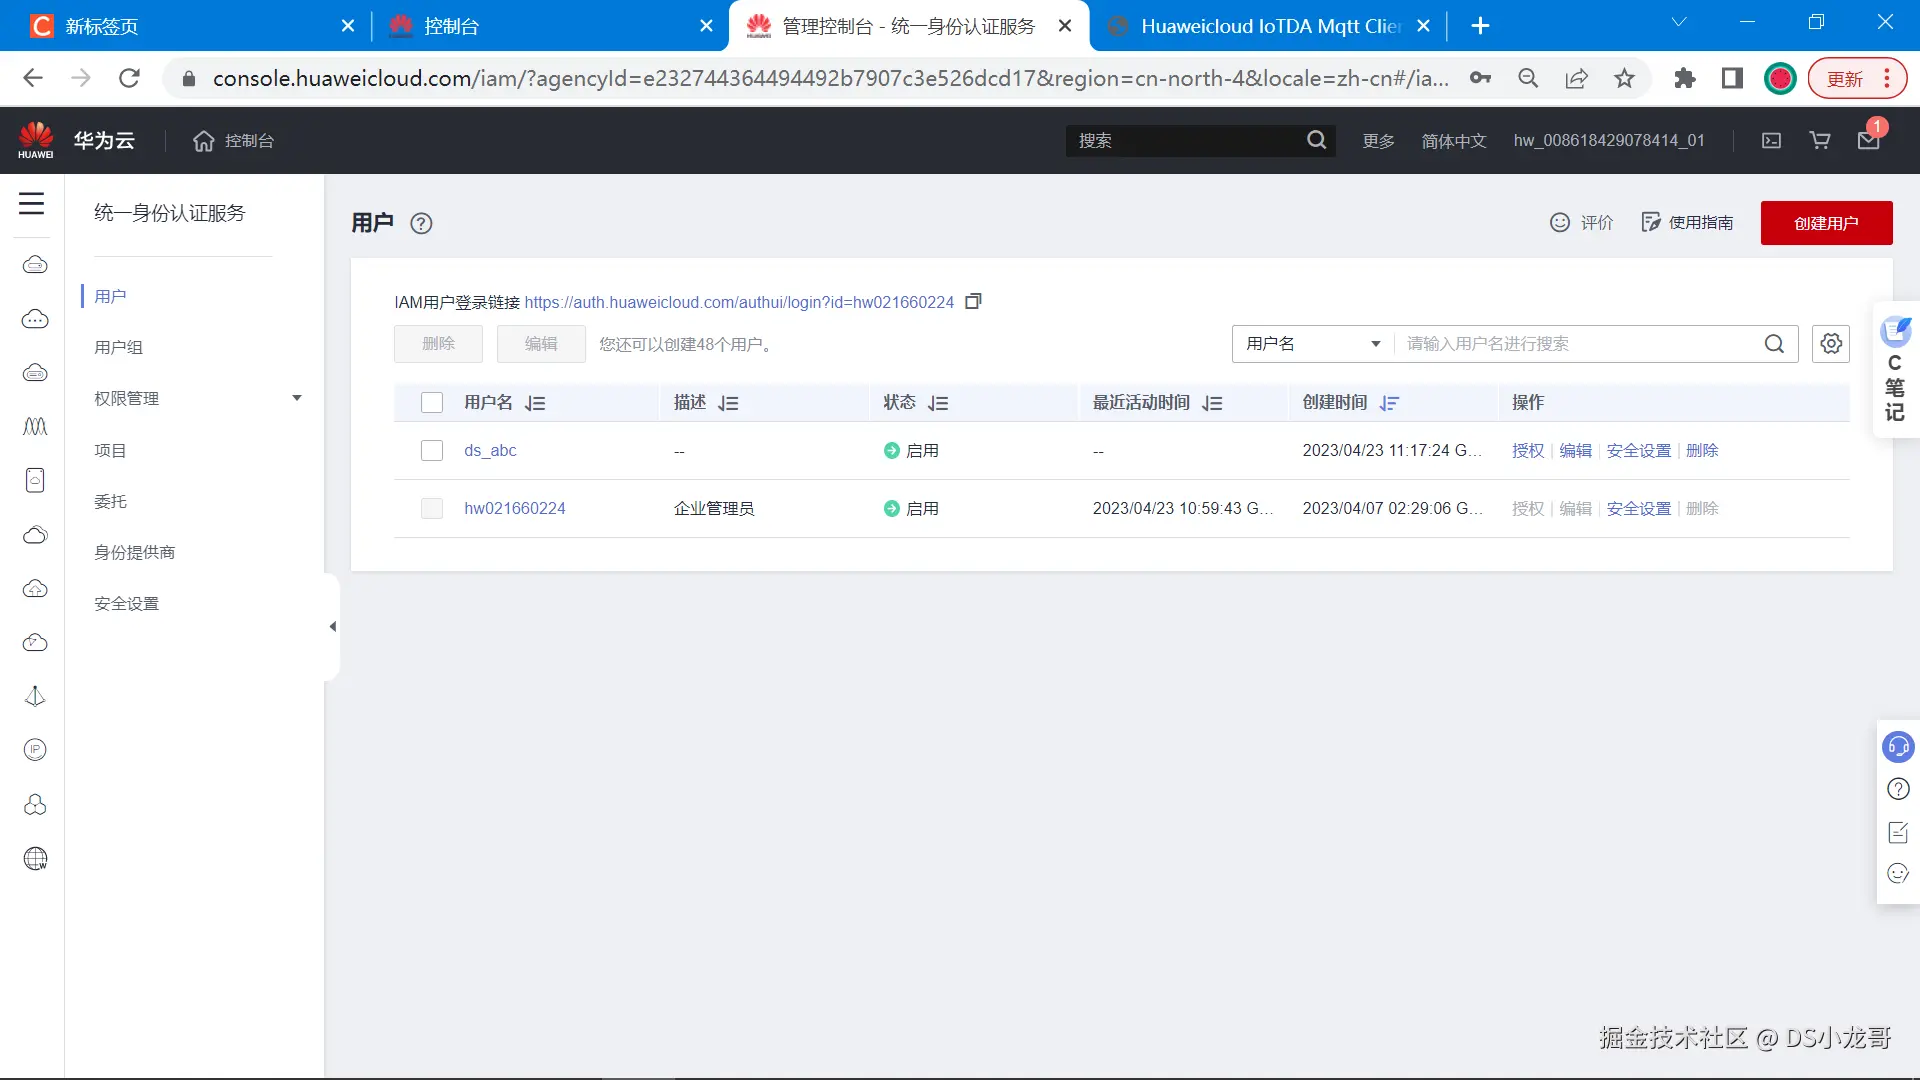The height and width of the screenshot is (1080, 1920).
Task: Open CloudShell terminal icon in header
Action: coord(1771,141)
